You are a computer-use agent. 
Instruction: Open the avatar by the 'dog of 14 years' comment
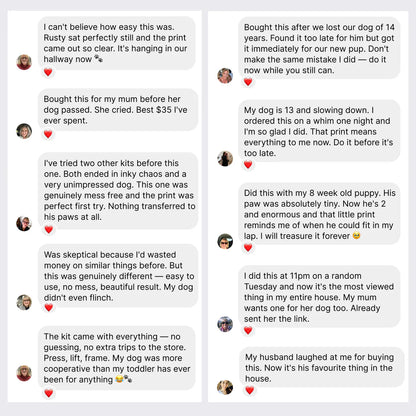point(225,76)
